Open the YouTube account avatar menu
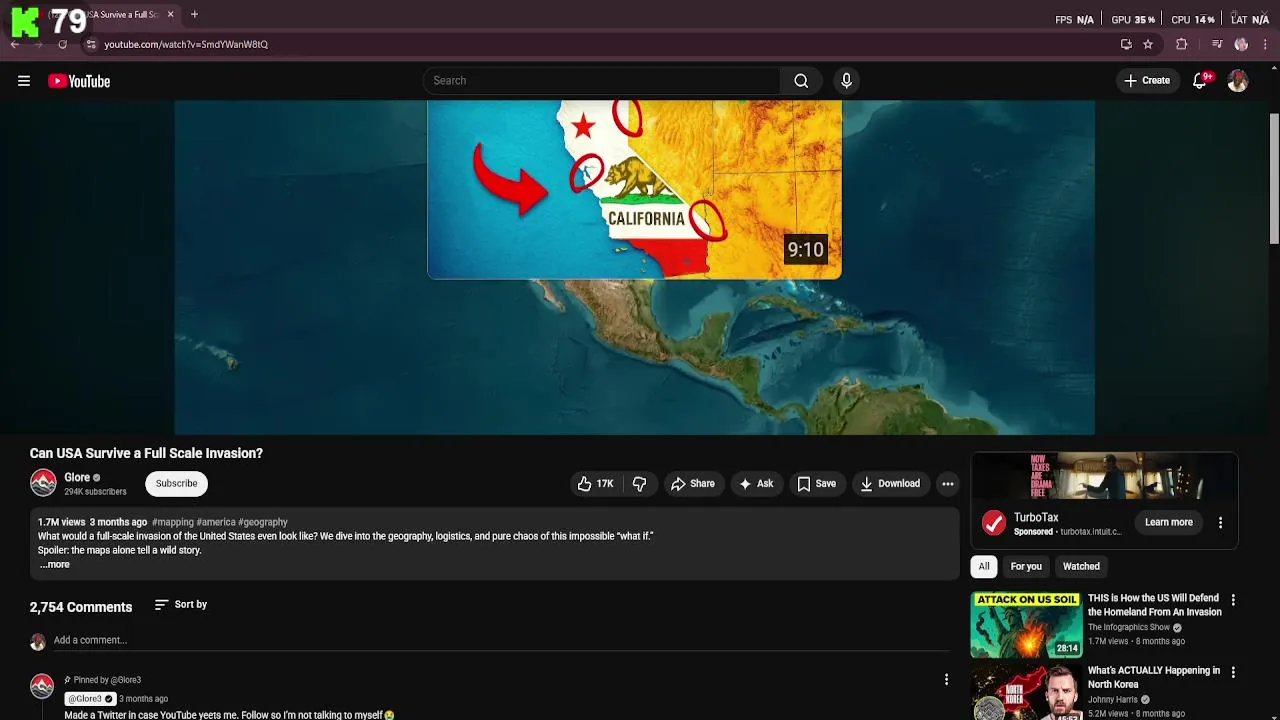Viewport: 1280px width, 720px height. [x=1238, y=81]
